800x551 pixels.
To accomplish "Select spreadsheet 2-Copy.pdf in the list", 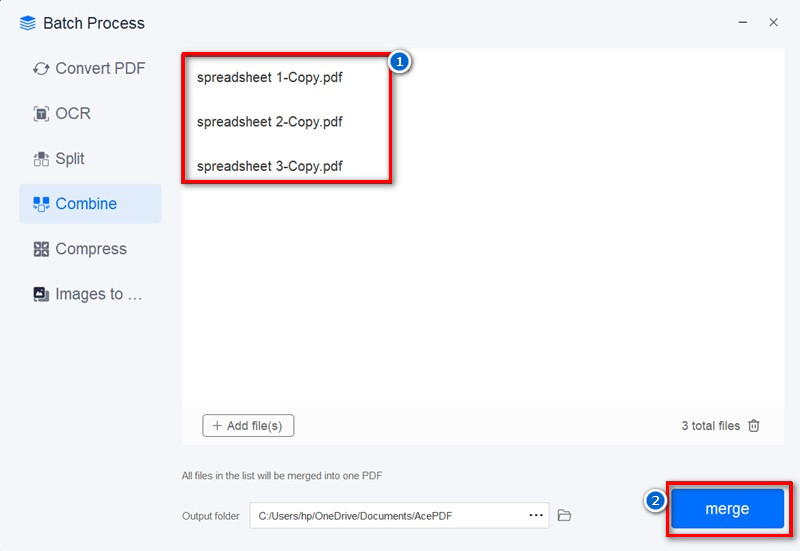I will pos(270,122).
